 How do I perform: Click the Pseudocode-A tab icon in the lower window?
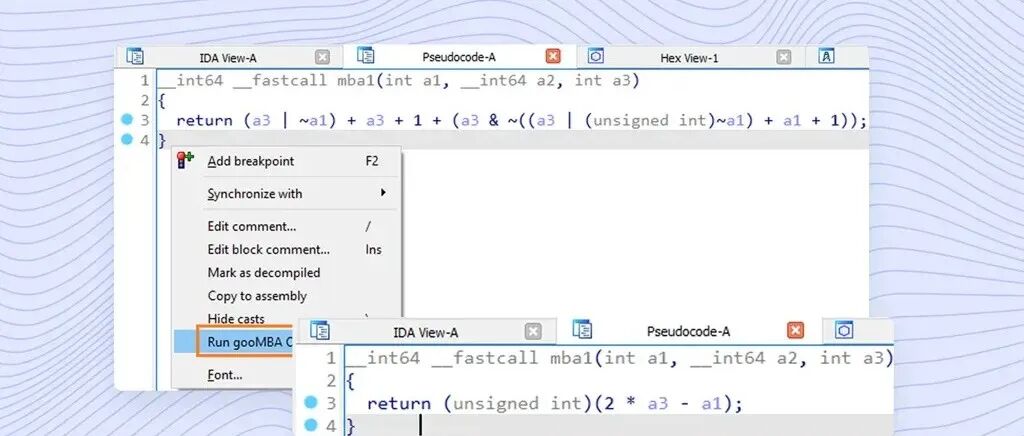point(582,329)
